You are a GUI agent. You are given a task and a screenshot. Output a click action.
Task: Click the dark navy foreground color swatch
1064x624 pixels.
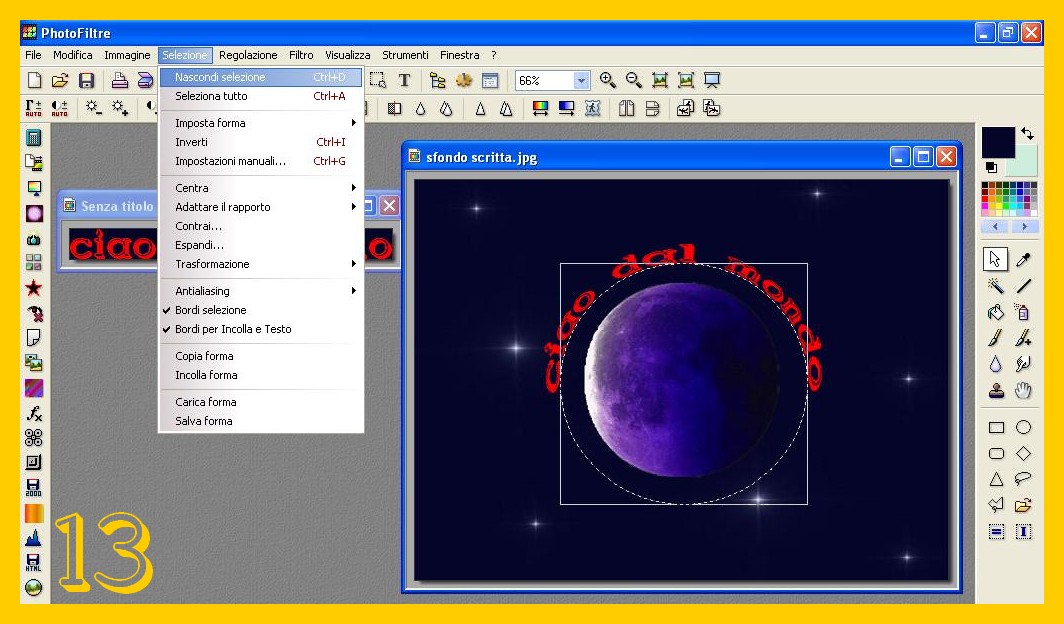997,142
